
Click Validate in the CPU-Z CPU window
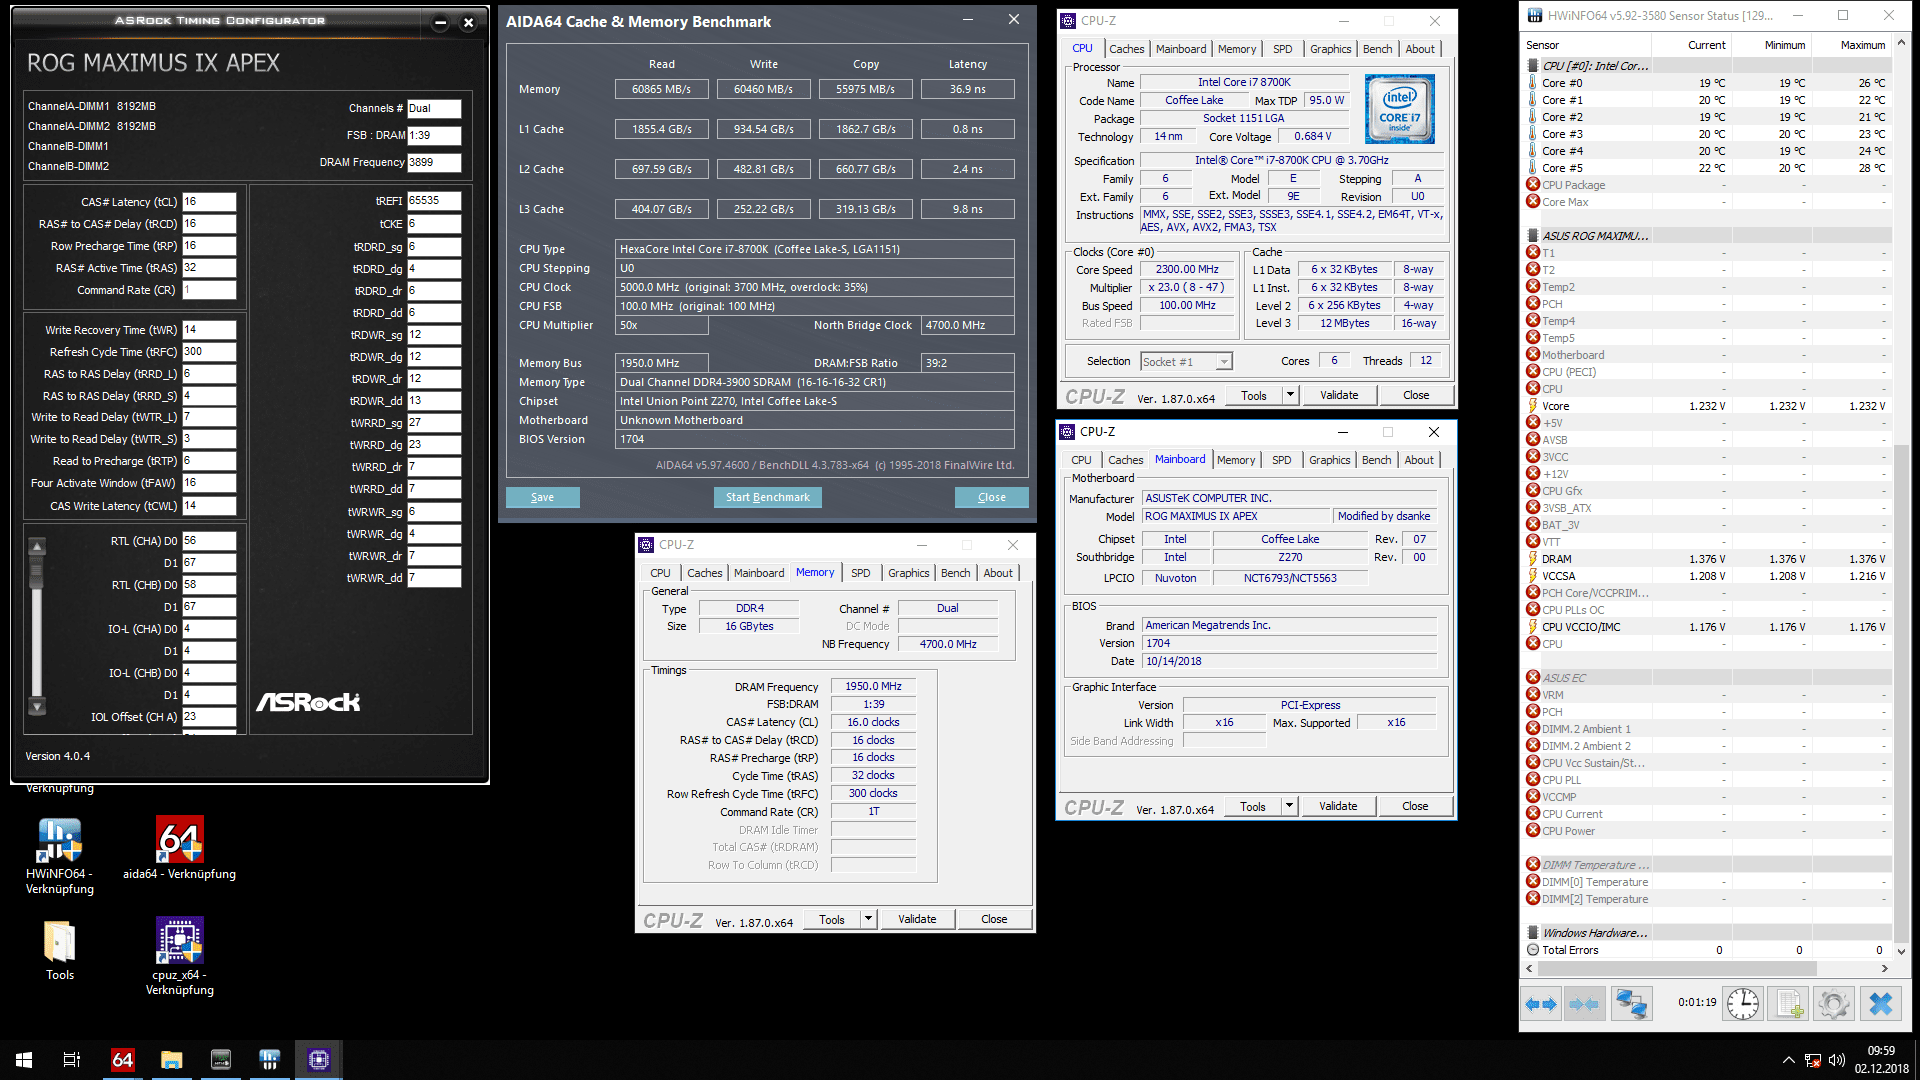pyautogui.click(x=1339, y=395)
